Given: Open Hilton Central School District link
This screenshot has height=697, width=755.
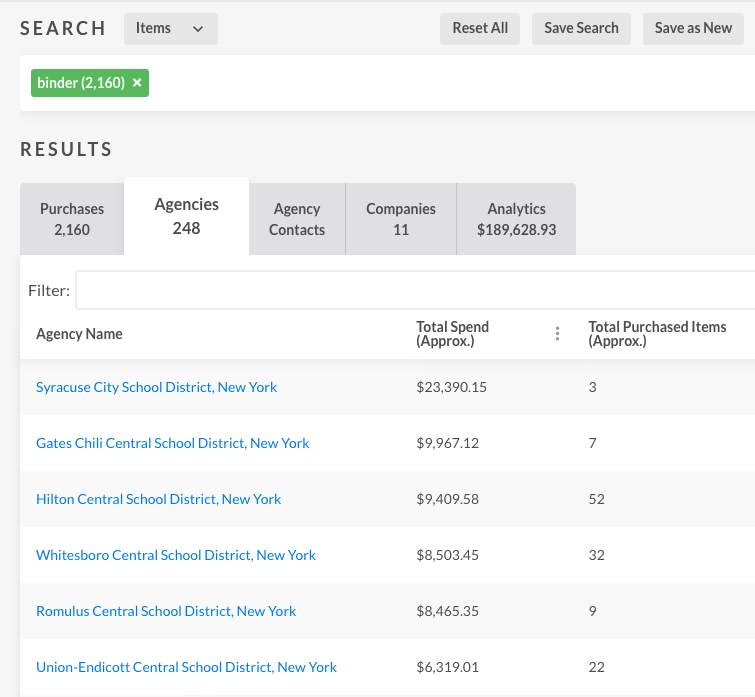Looking at the screenshot, I should coord(158,499).
